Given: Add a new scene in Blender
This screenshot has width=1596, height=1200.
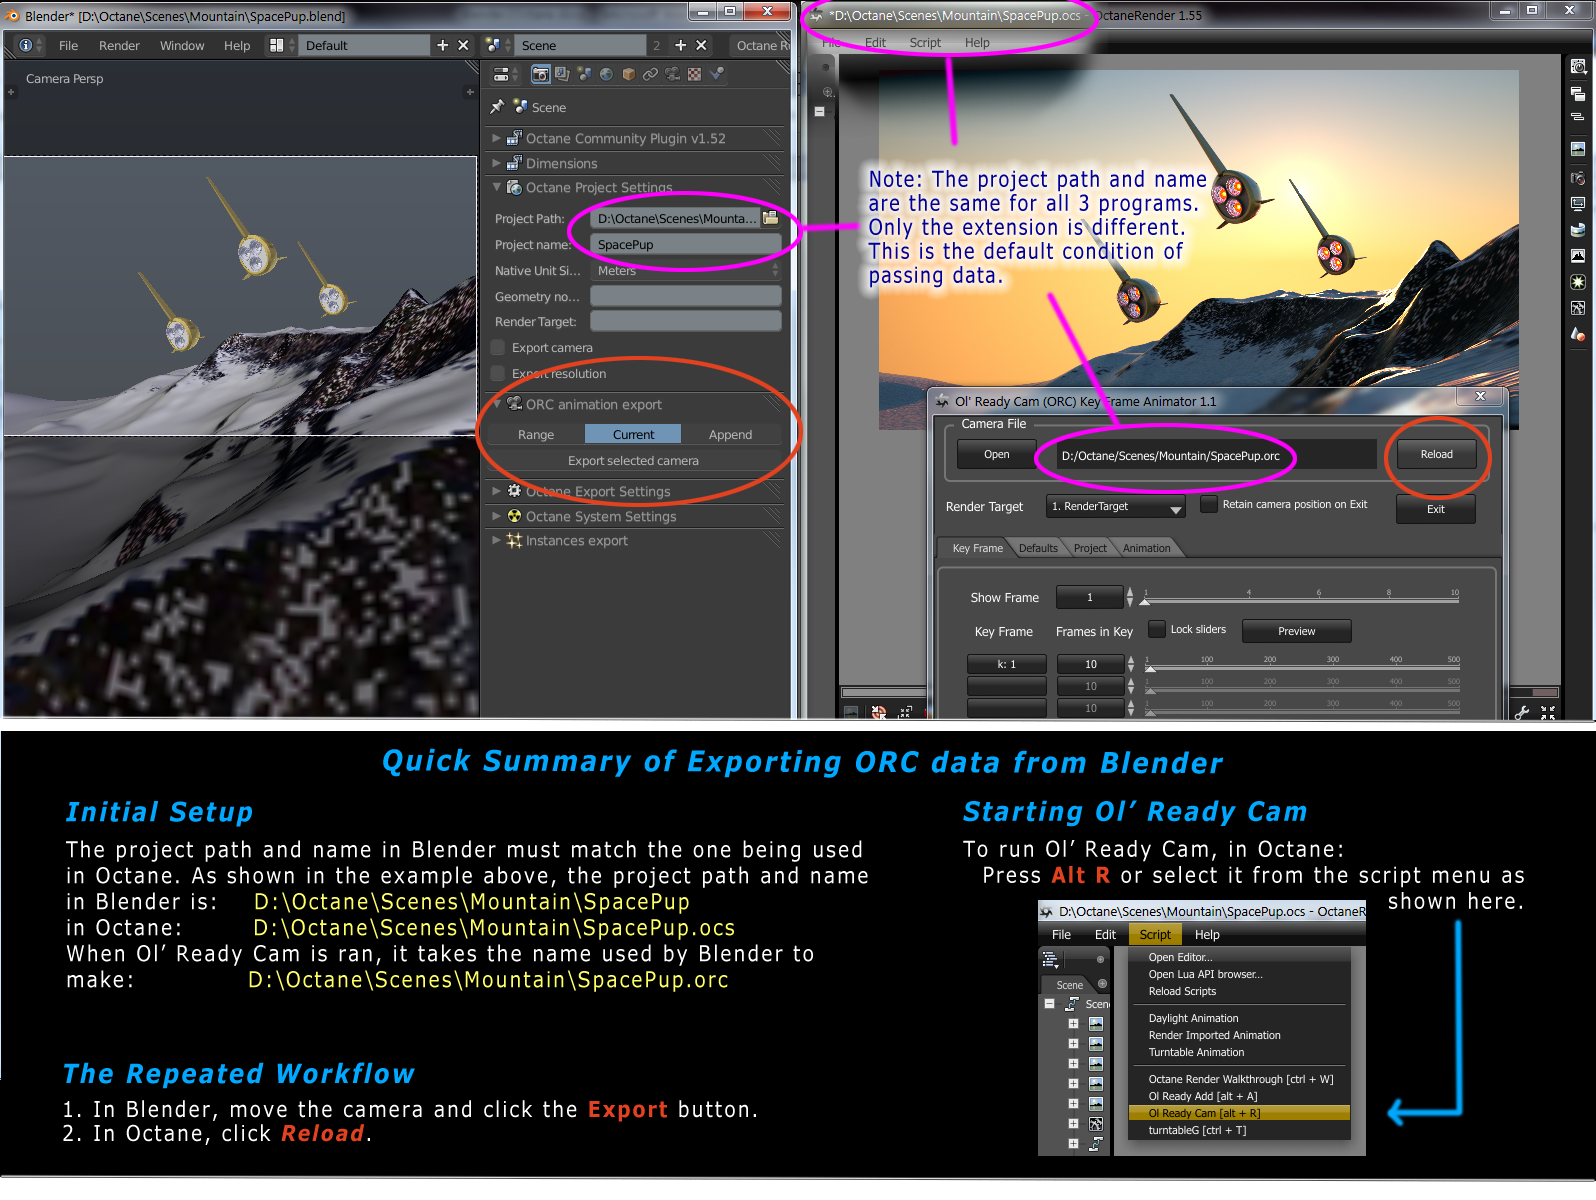Looking at the screenshot, I should point(680,45).
